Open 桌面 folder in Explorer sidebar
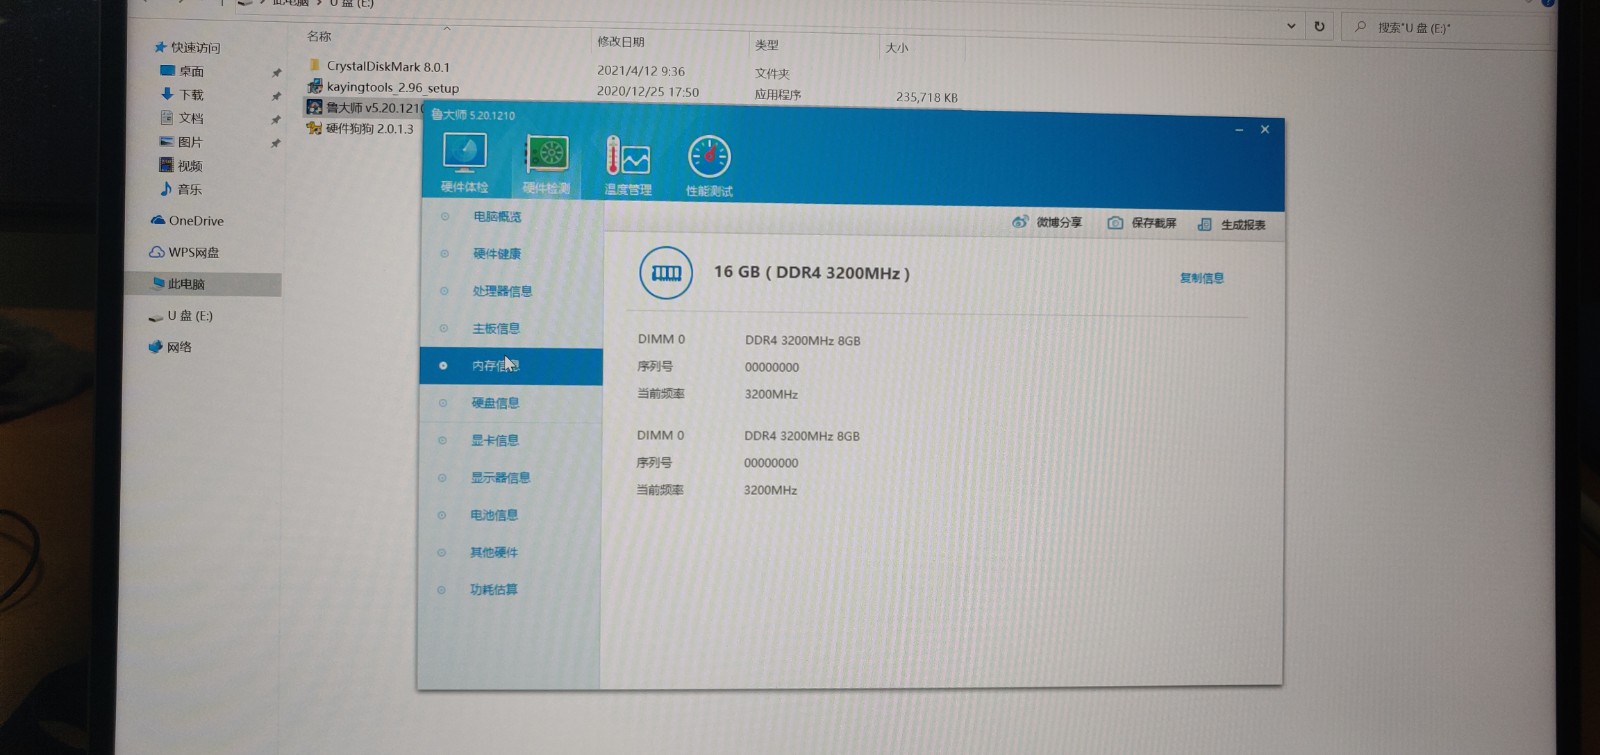1600x755 pixels. point(182,71)
